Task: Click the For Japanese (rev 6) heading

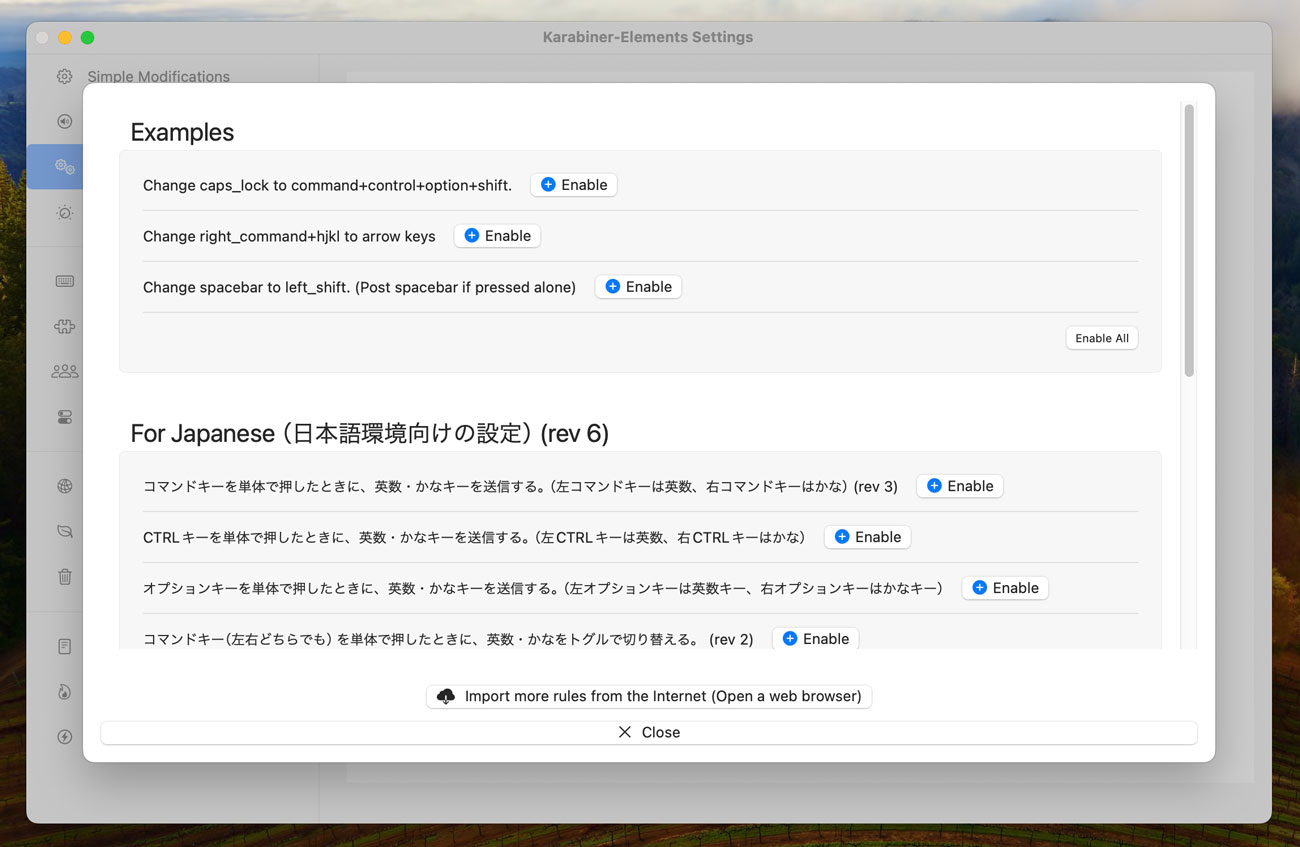Action: 370,433
